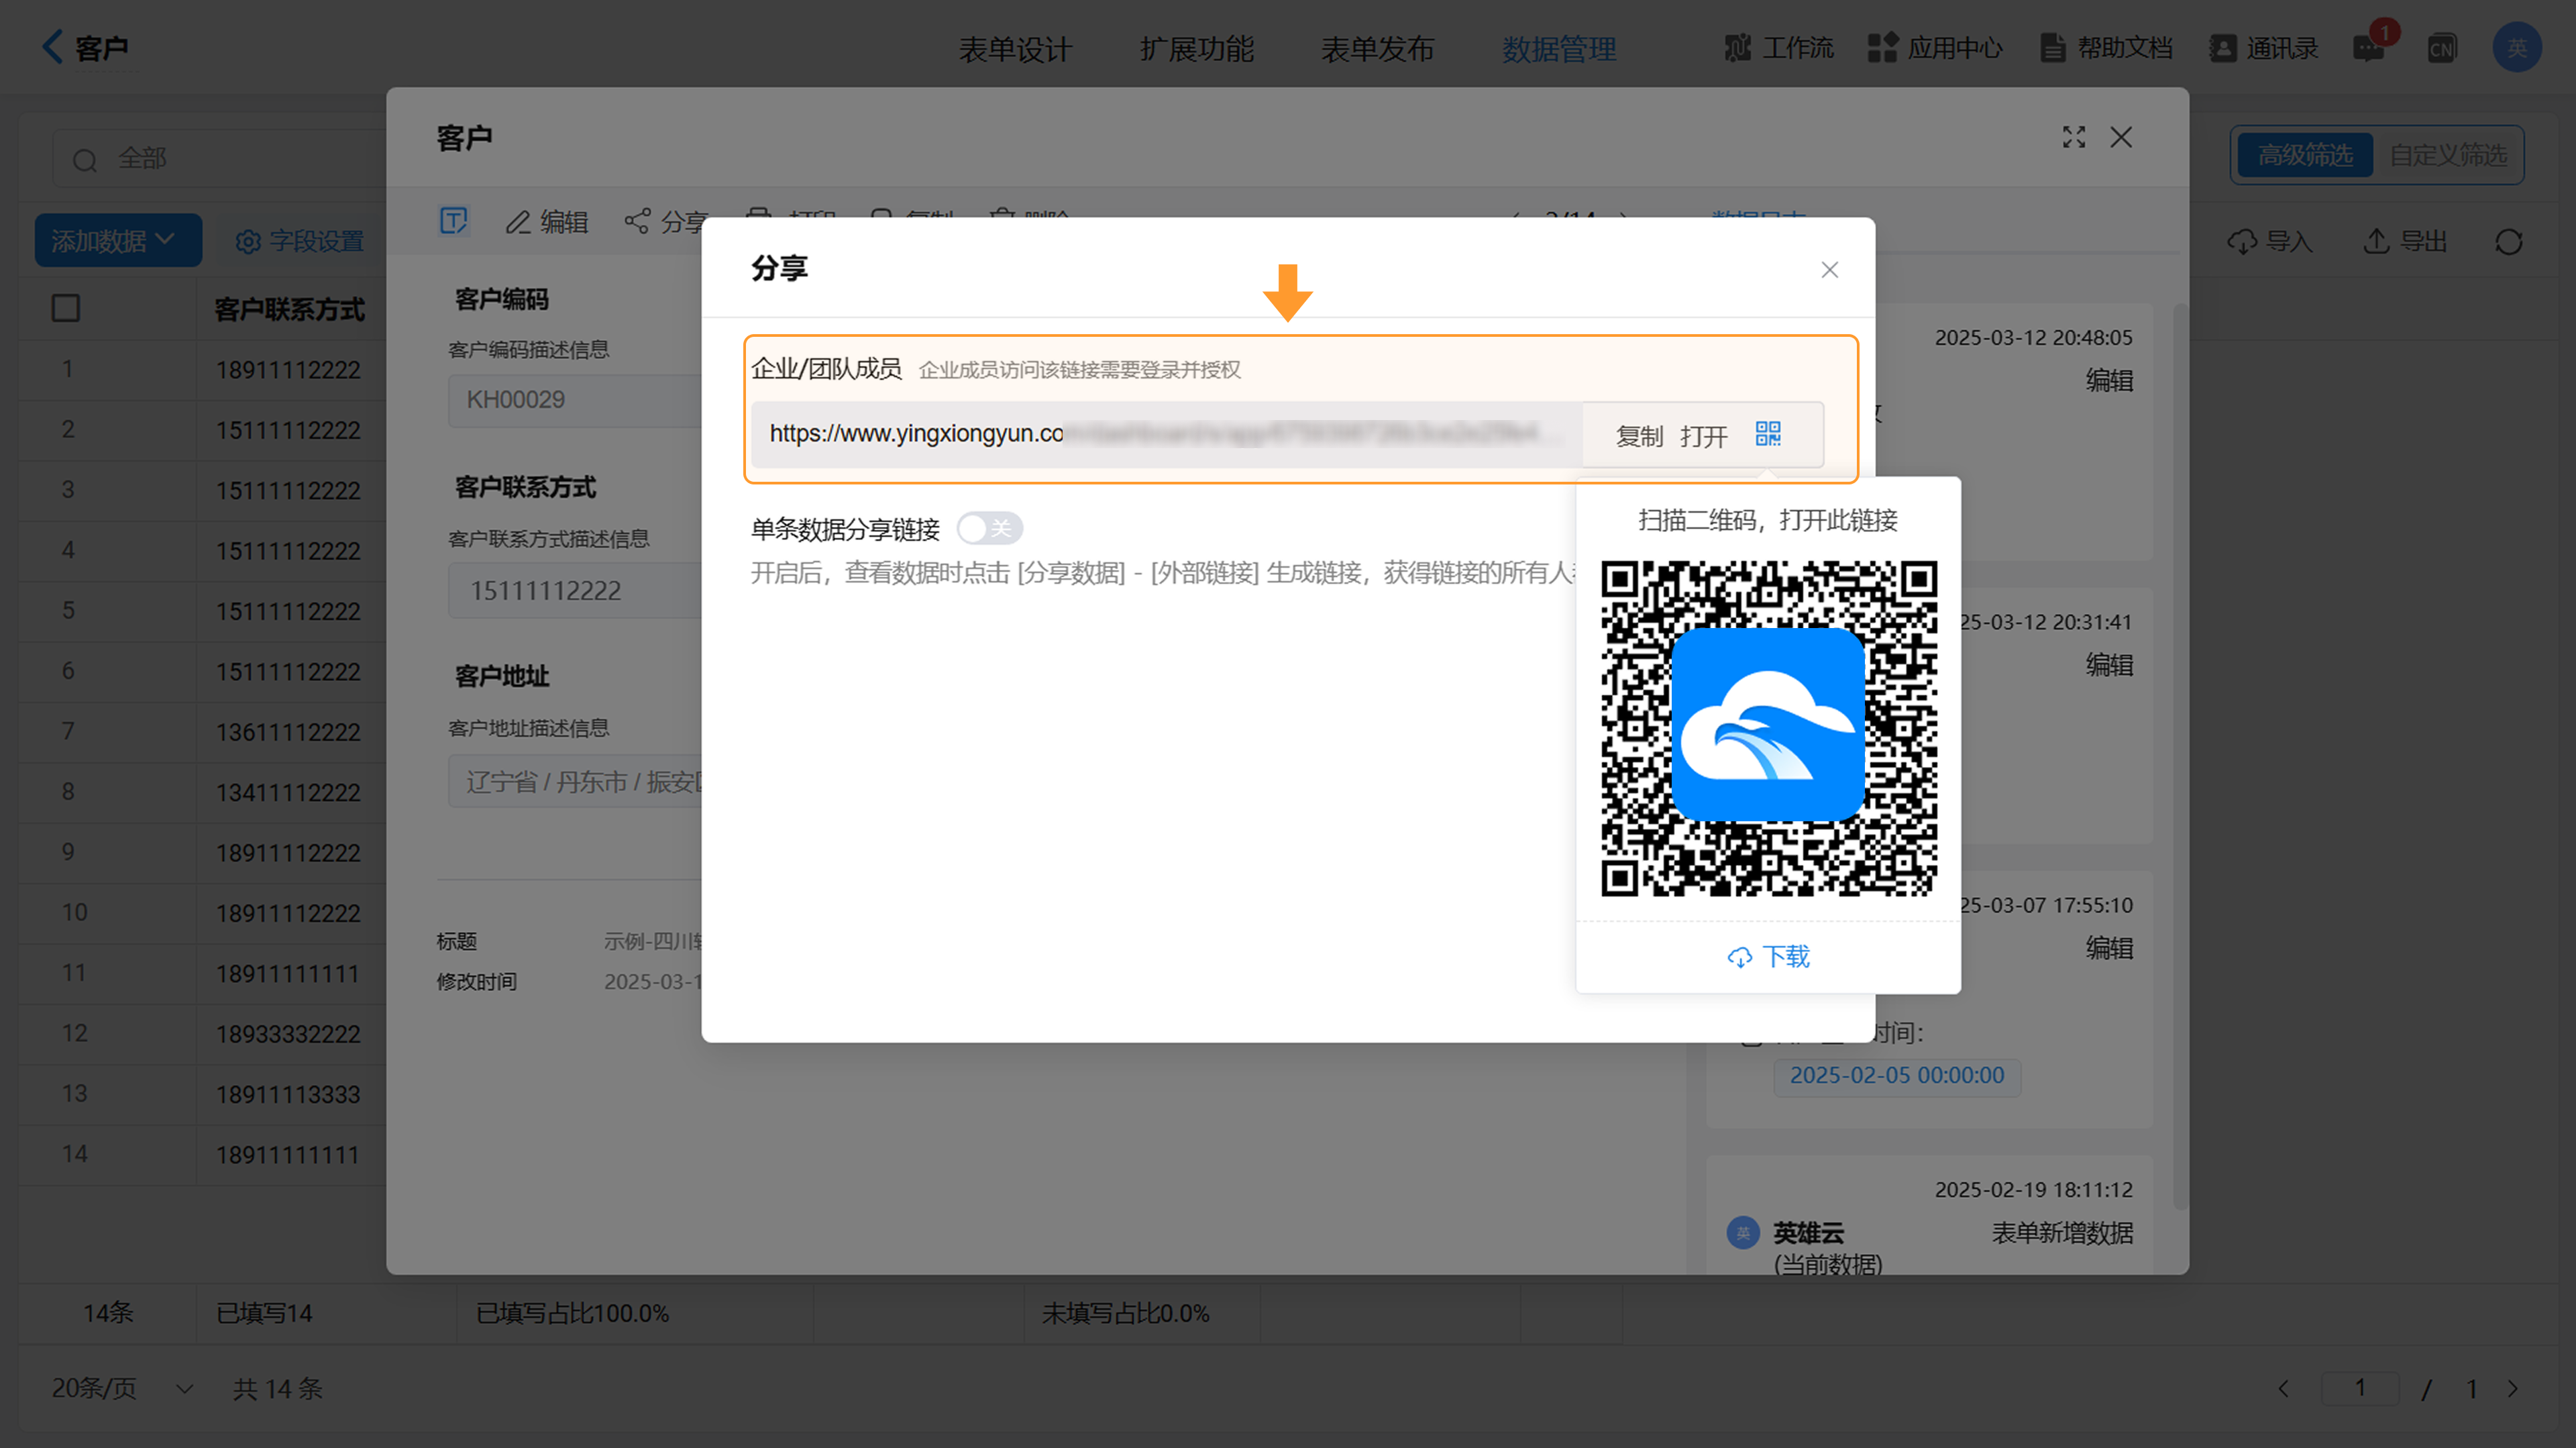Click 编辑 in the detail toolbar
Screen dimensions: 2576x1448
point(546,222)
